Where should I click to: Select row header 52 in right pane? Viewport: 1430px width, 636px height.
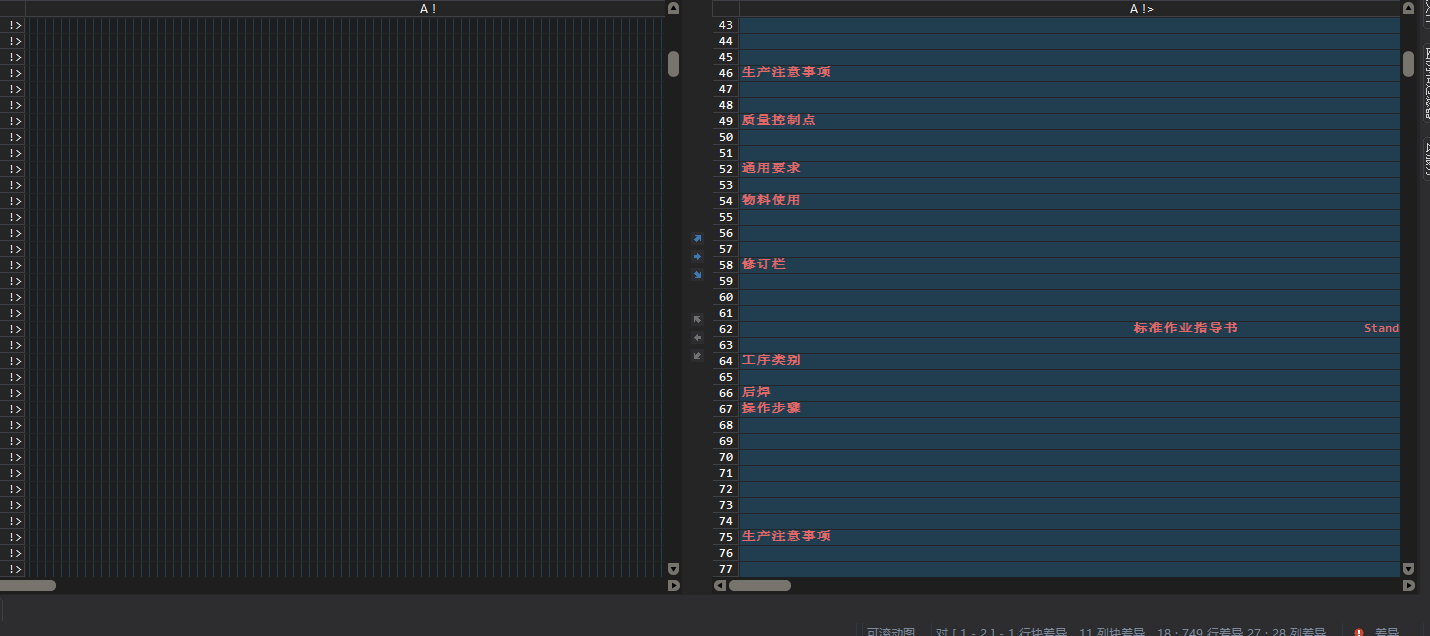point(726,169)
